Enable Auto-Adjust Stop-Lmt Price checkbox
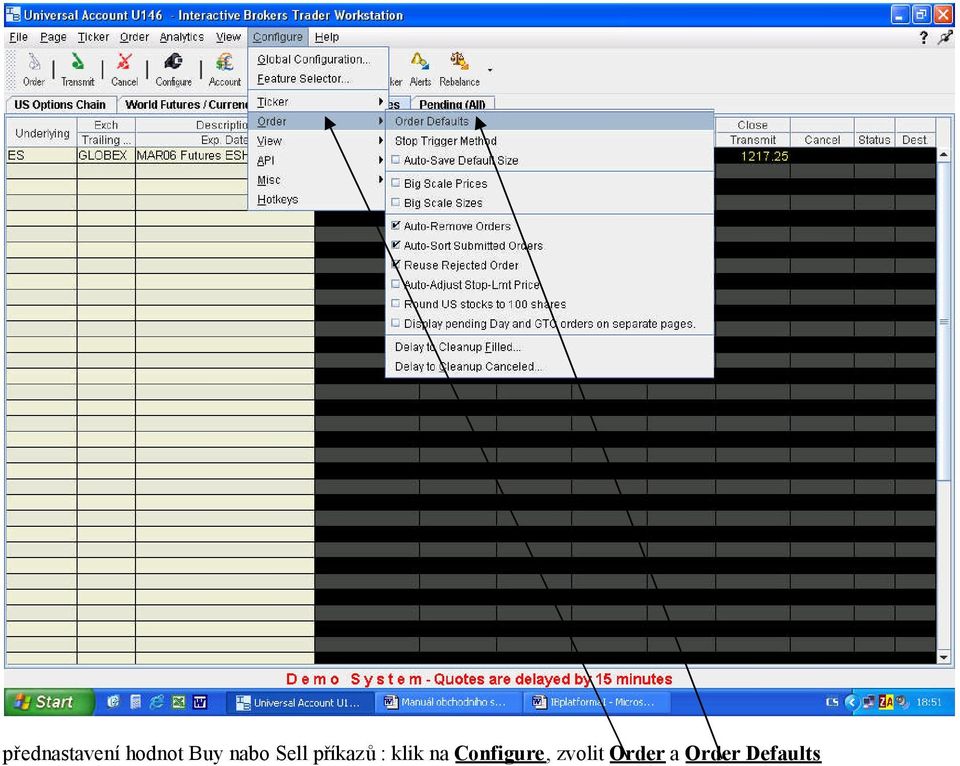This screenshot has width=960, height=766. click(396, 284)
